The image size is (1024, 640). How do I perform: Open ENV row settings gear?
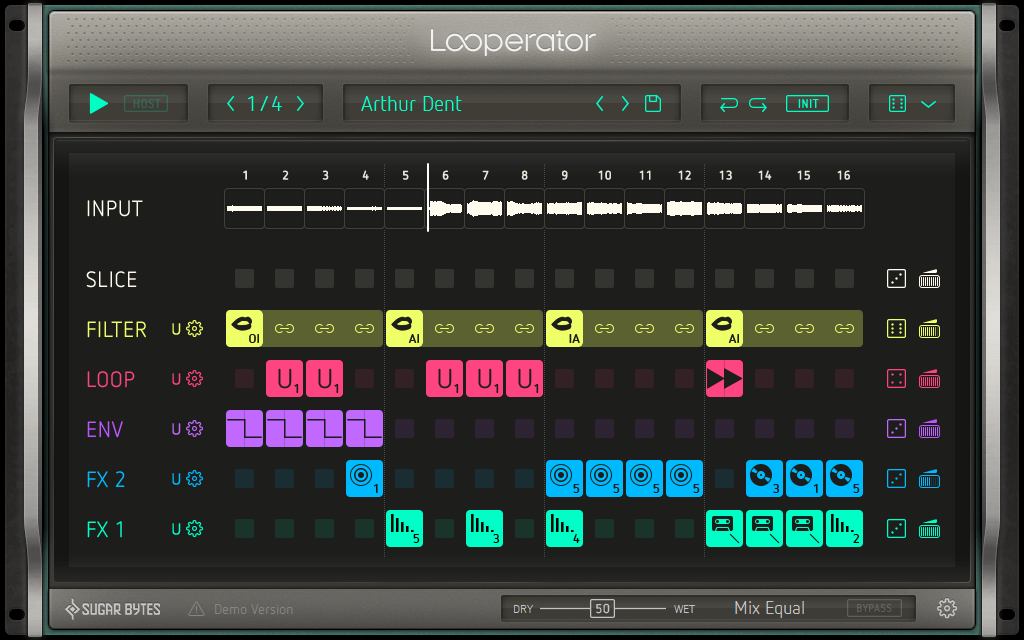click(195, 429)
